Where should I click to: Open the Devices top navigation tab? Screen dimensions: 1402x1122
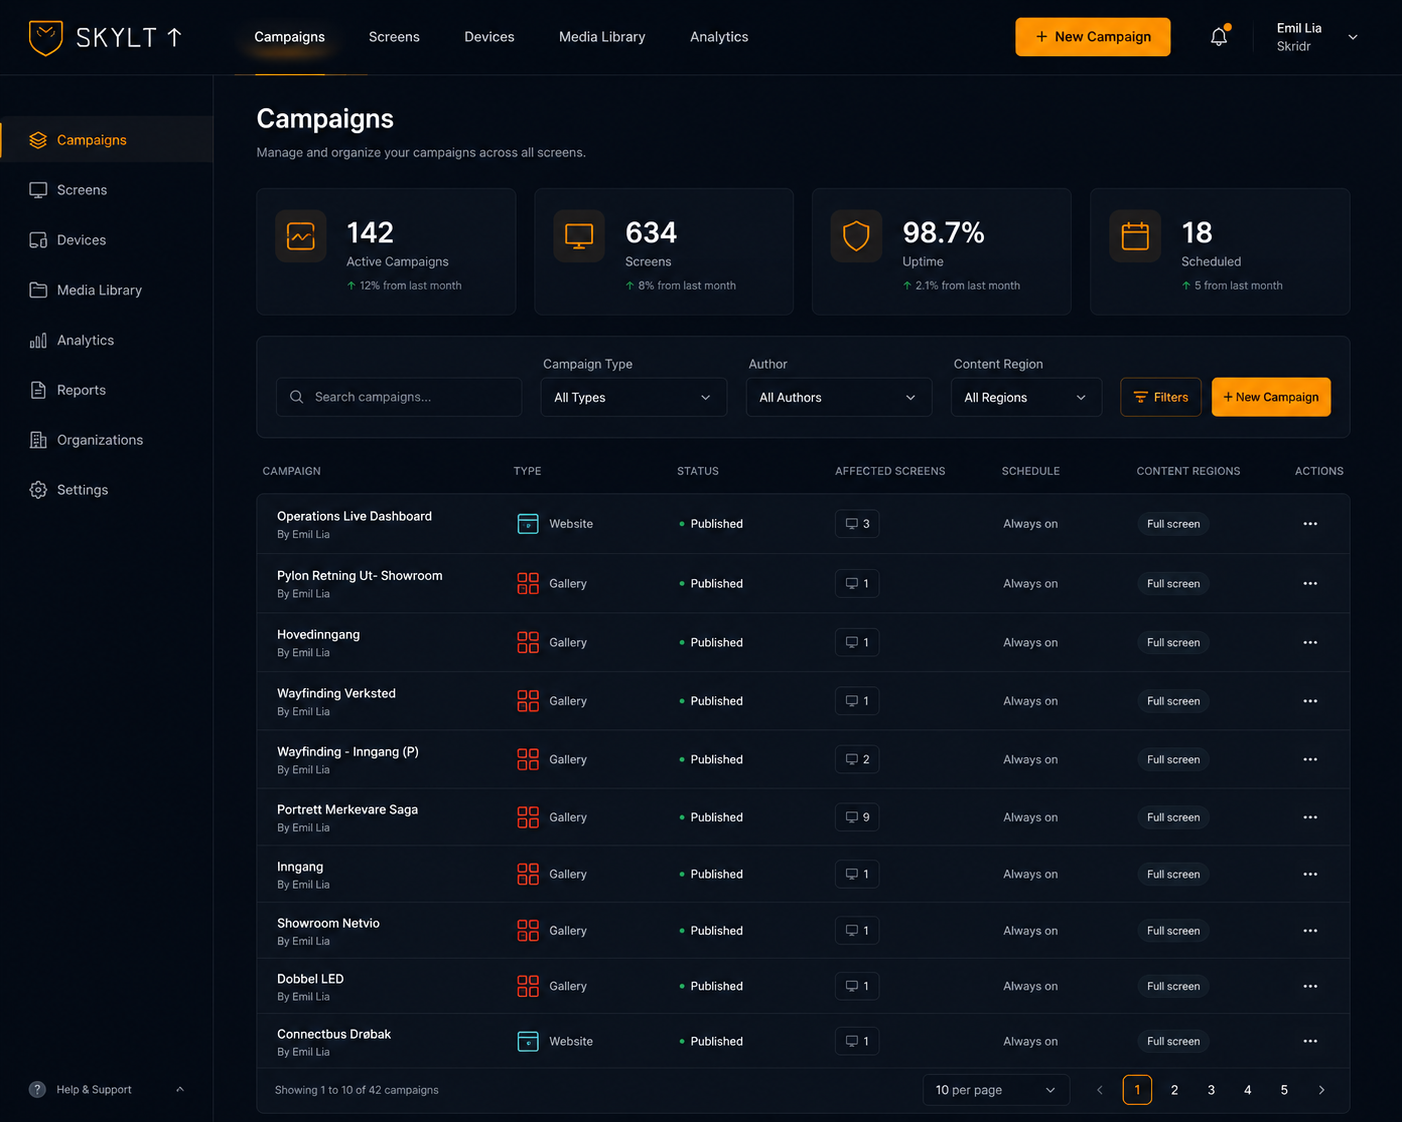pos(489,37)
